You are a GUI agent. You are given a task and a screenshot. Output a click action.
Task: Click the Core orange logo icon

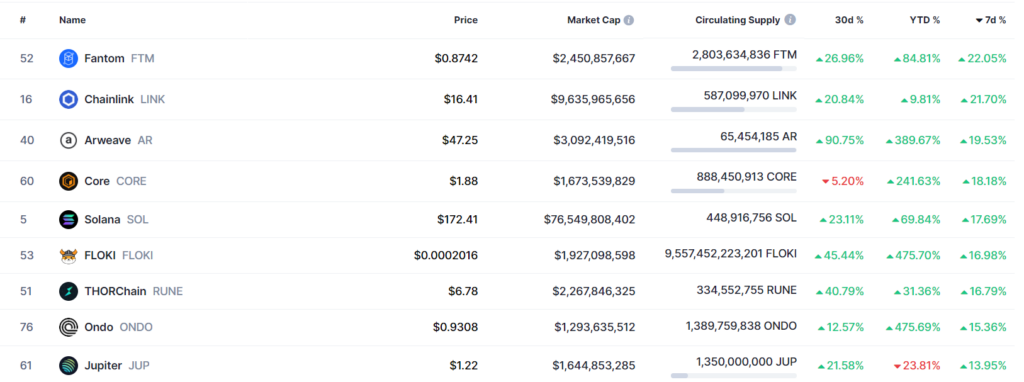[69, 181]
